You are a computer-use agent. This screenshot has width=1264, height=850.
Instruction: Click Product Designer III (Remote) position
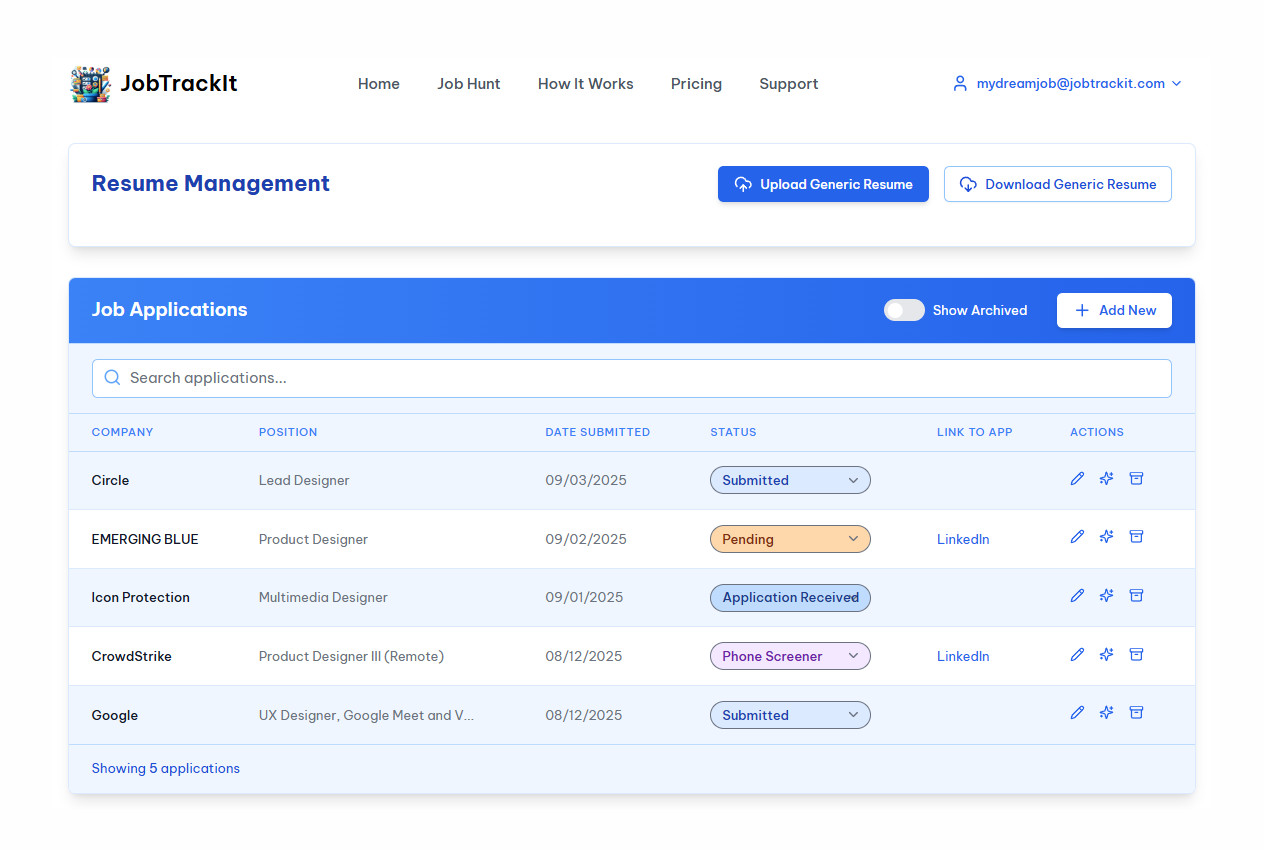point(351,656)
